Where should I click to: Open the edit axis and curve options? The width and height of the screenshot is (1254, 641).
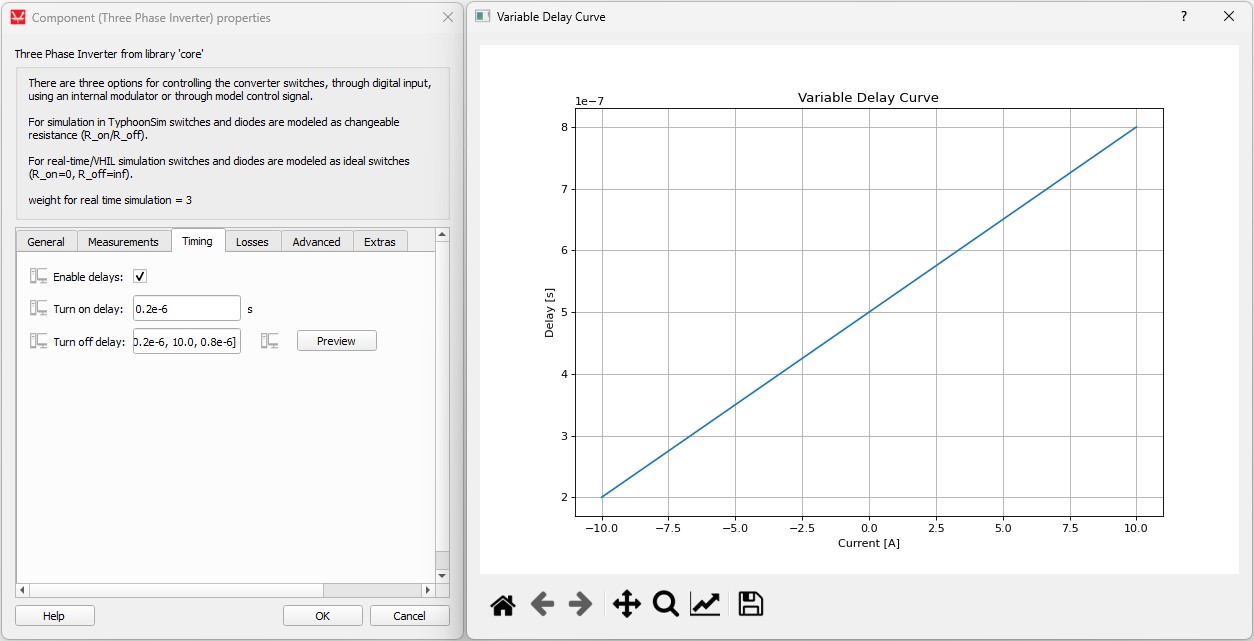[x=705, y=604]
